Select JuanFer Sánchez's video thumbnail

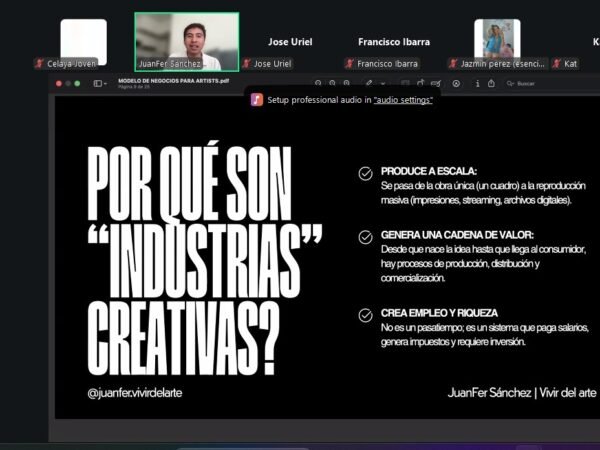coord(187,41)
